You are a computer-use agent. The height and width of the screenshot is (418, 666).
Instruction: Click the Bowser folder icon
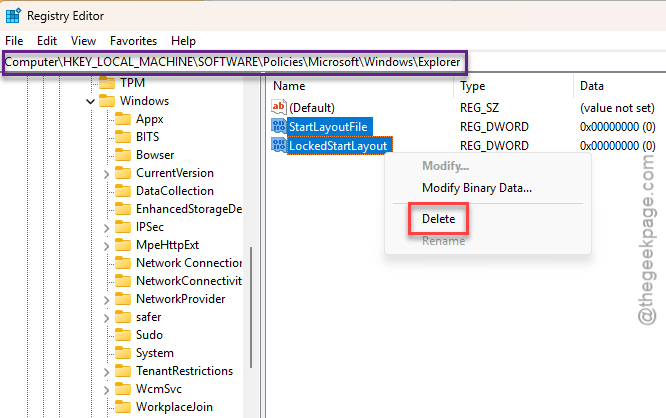pos(123,155)
